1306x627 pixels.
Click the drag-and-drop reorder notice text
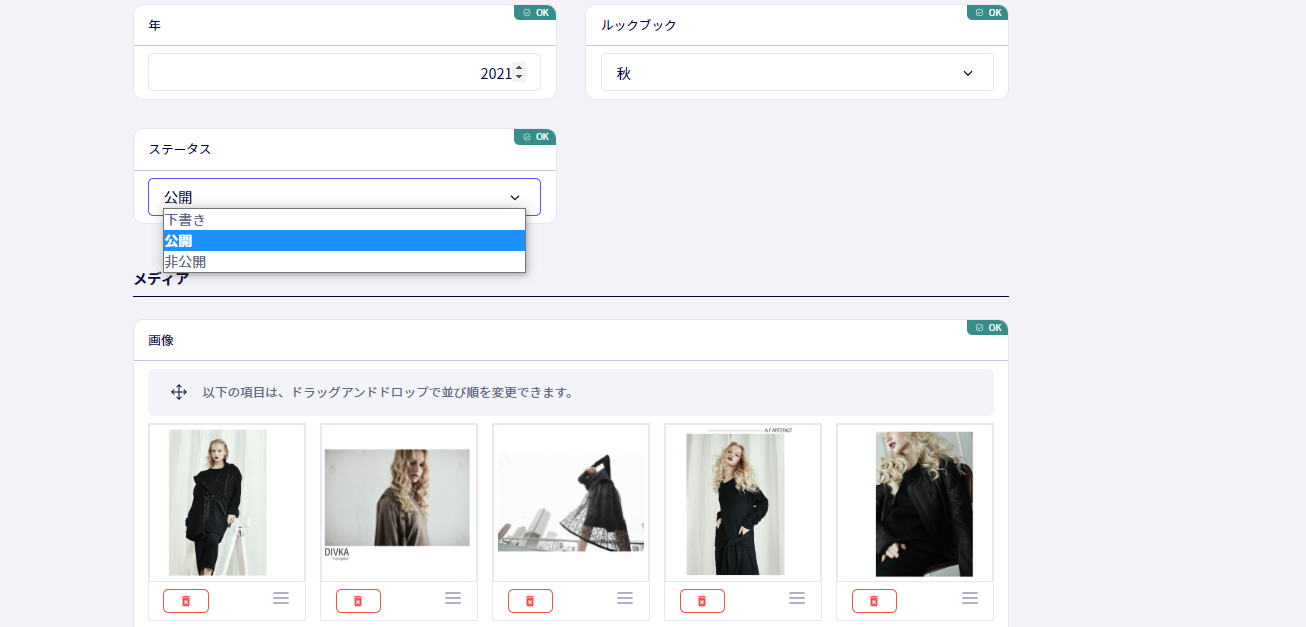point(388,392)
